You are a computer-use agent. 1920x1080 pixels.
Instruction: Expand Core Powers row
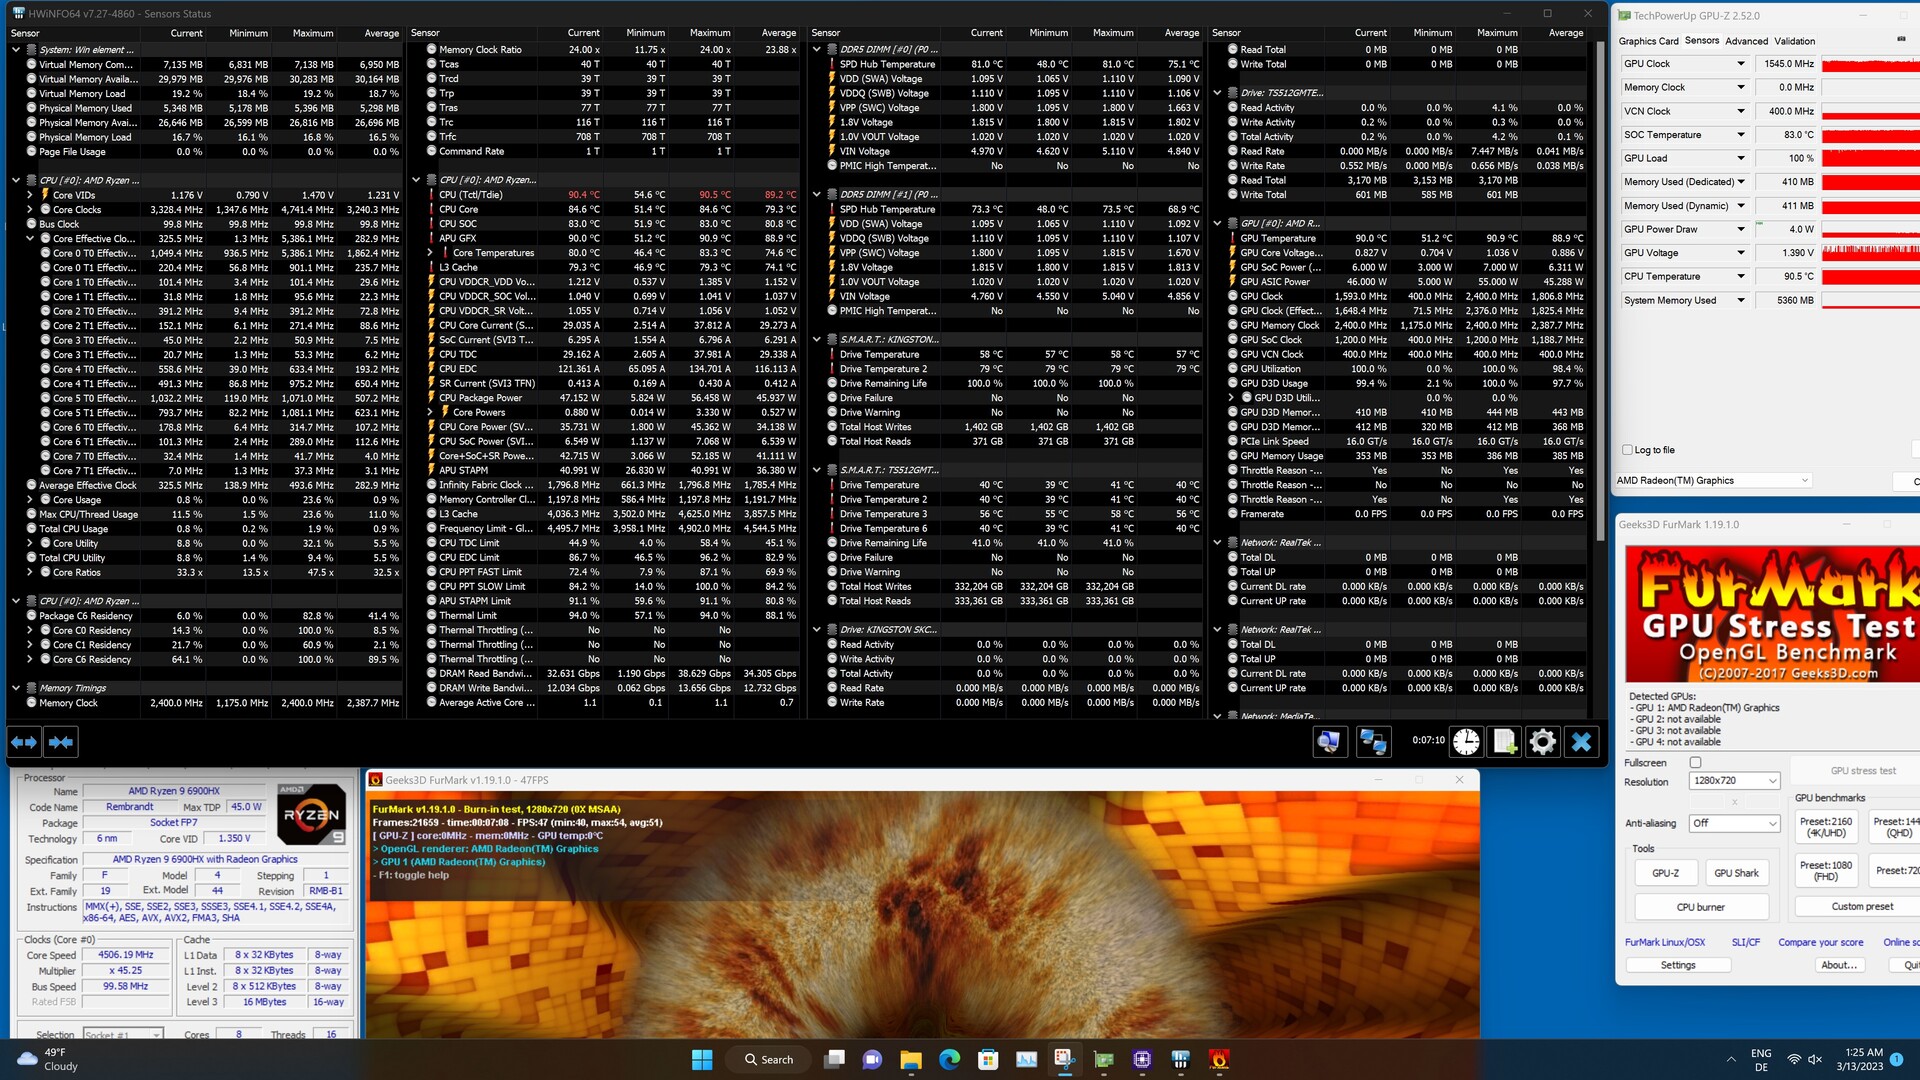(x=430, y=412)
